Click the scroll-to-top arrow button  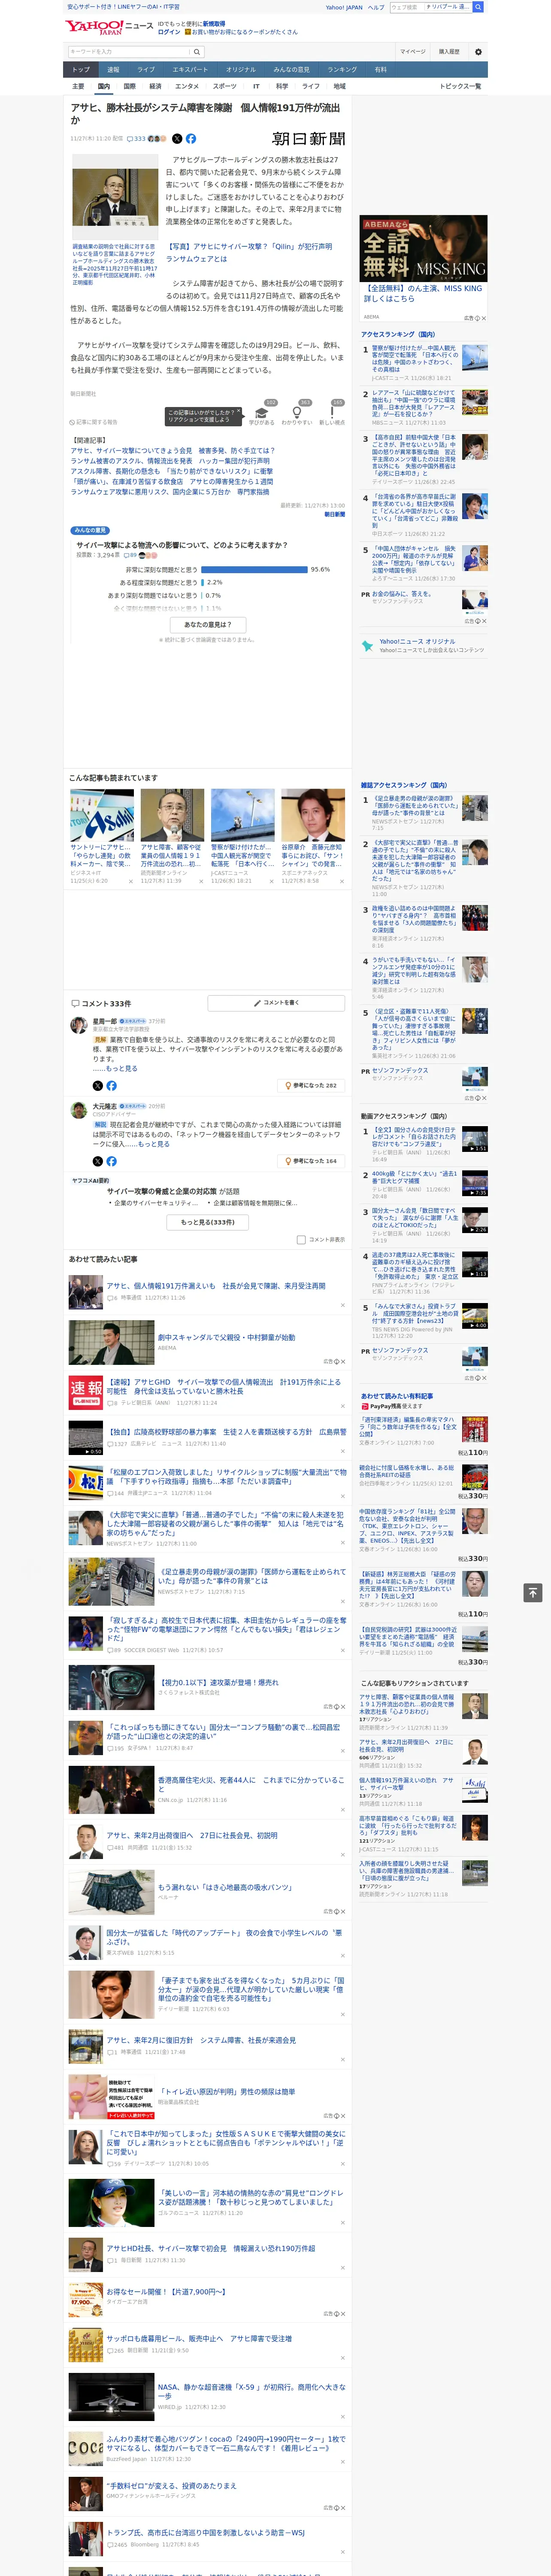pos(533,1592)
